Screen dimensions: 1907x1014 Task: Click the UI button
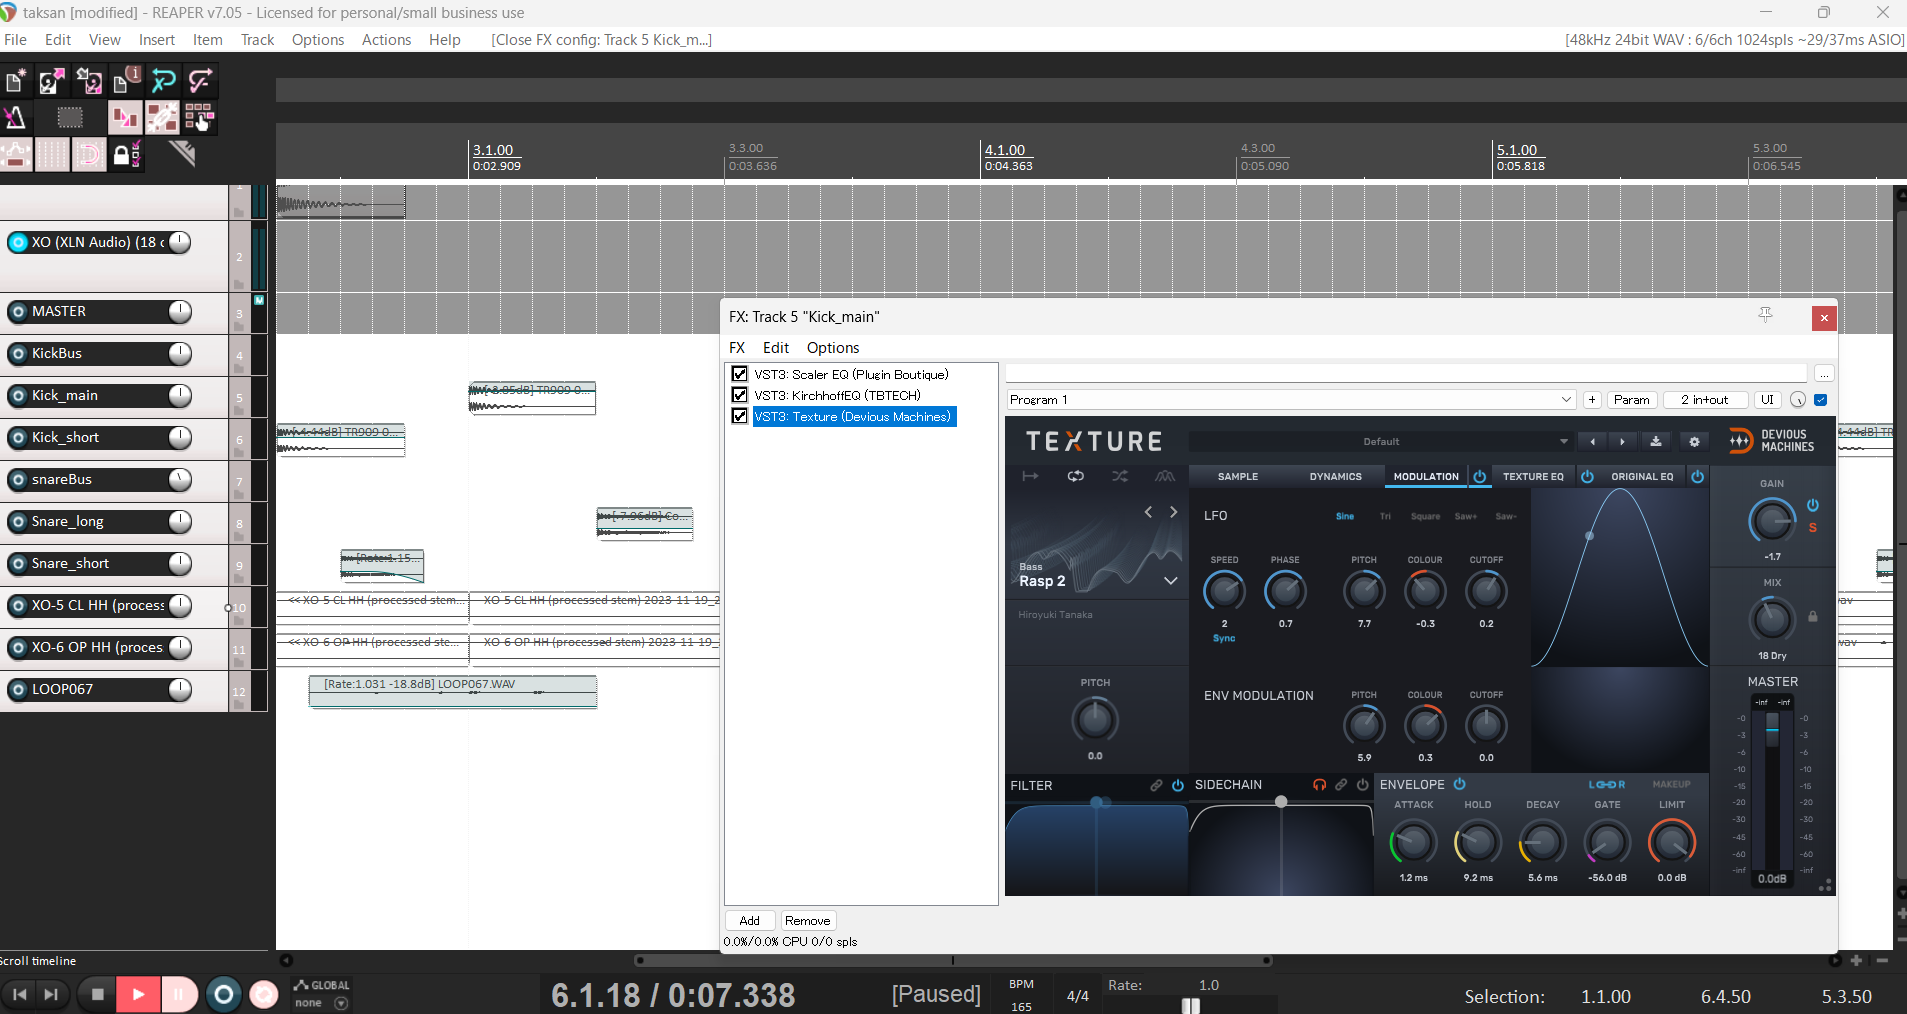click(1767, 400)
